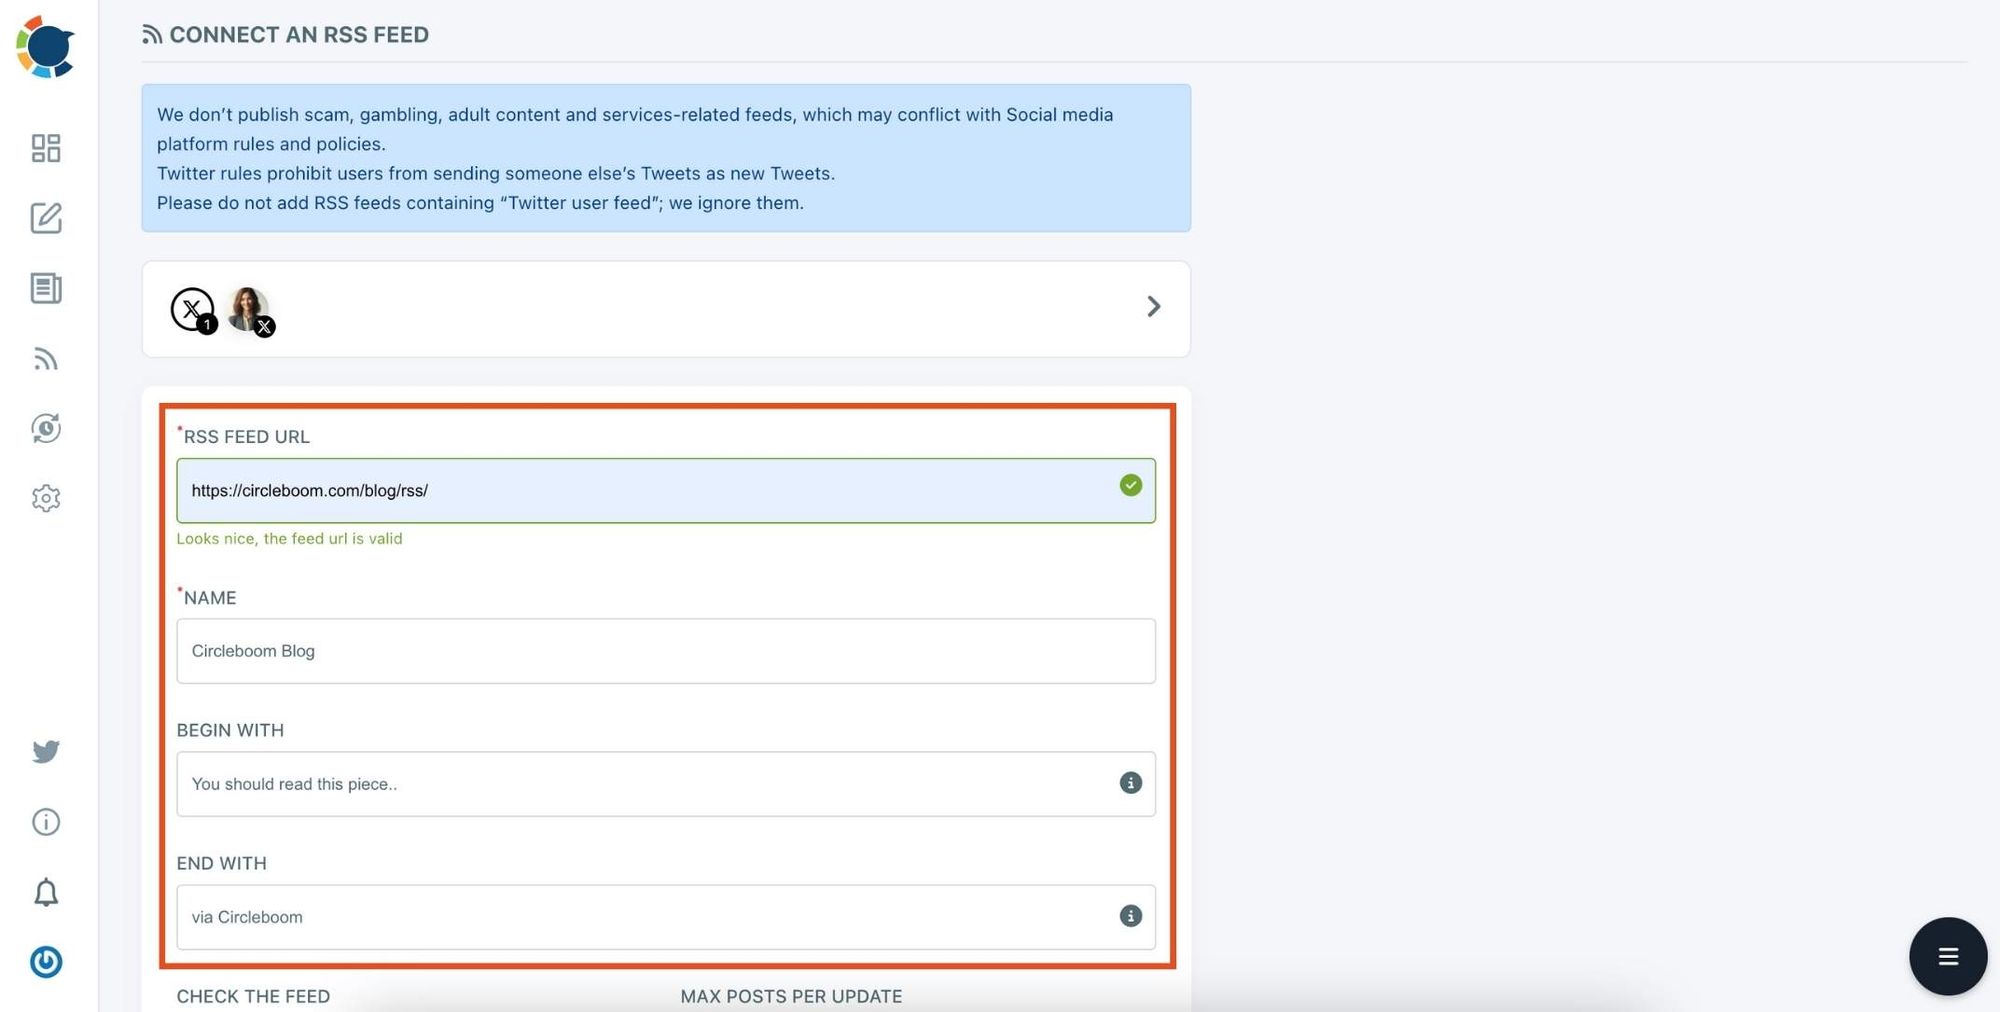This screenshot has width=2000, height=1012.
Task: Click the Twitter bird icon in sidebar
Action: (x=45, y=751)
